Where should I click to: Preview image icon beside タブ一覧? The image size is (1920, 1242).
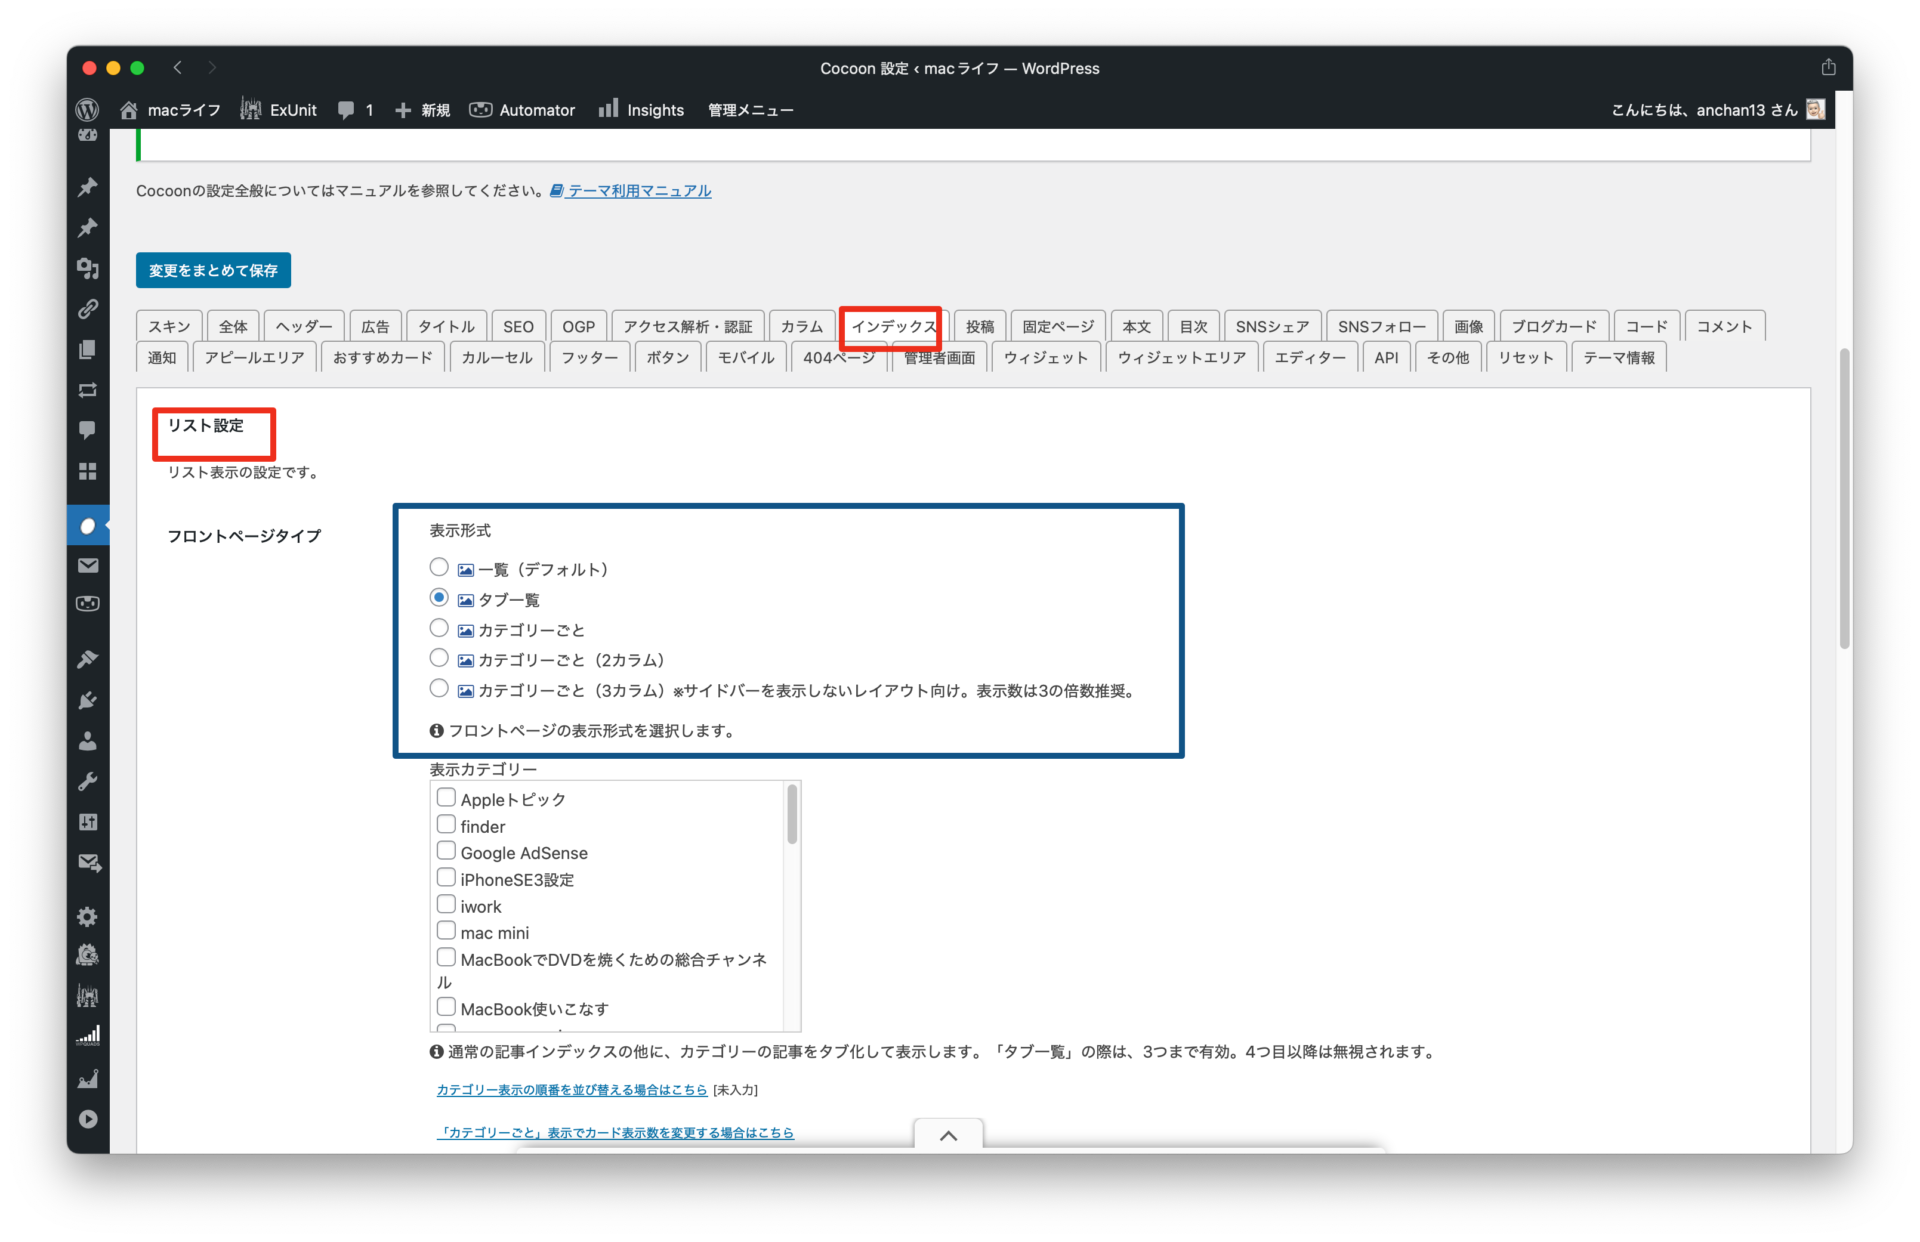(x=465, y=600)
